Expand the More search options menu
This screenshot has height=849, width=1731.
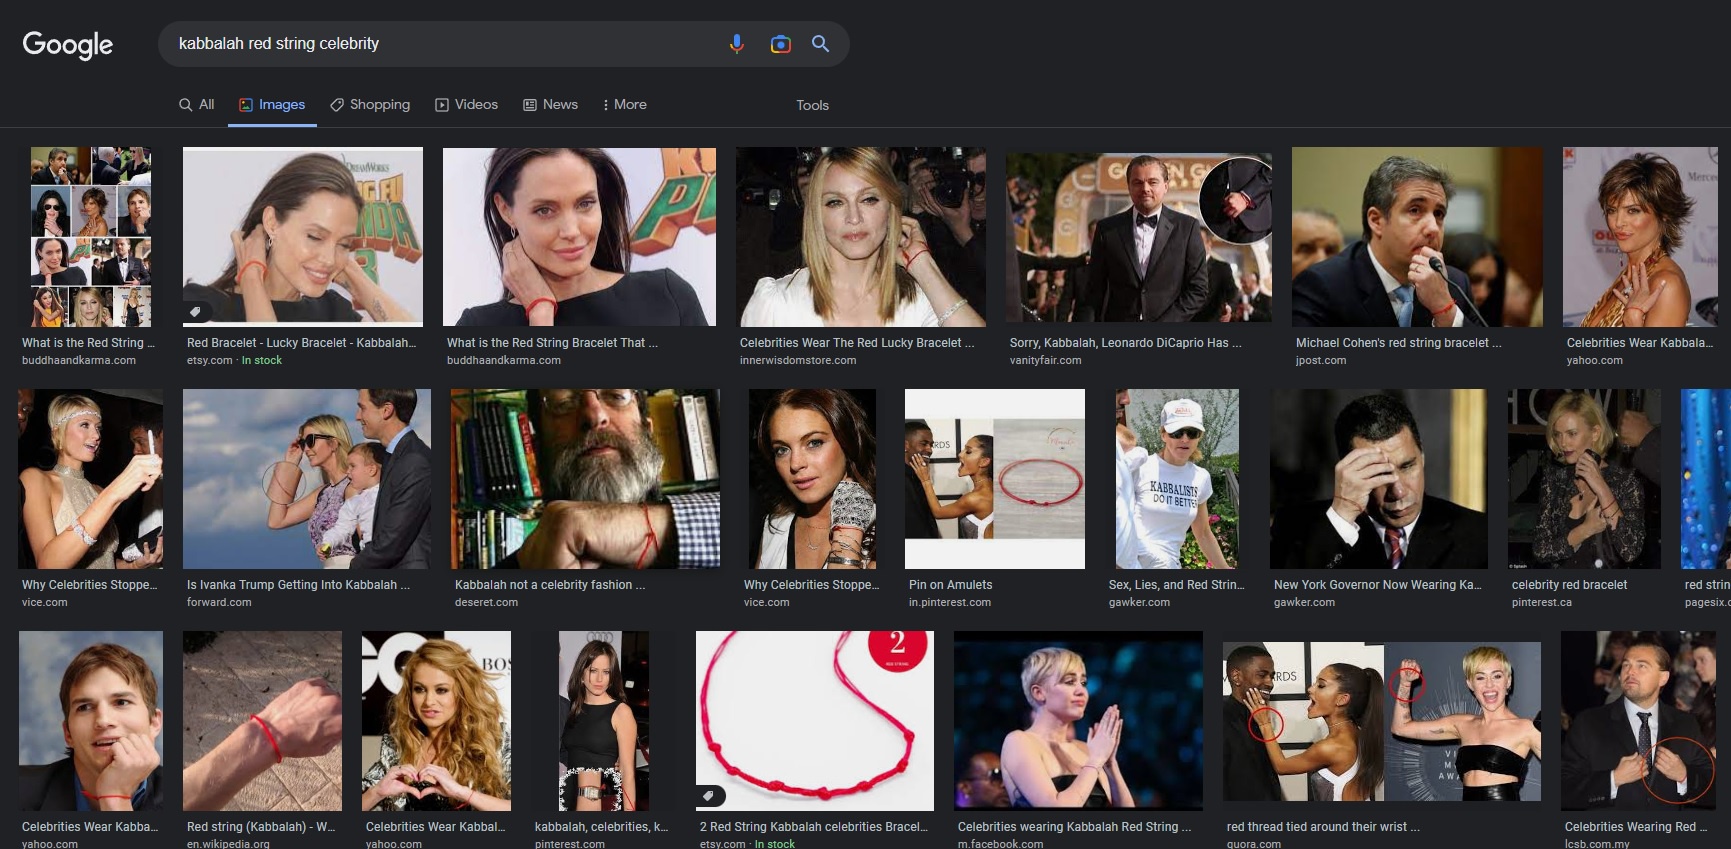coord(624,104)
